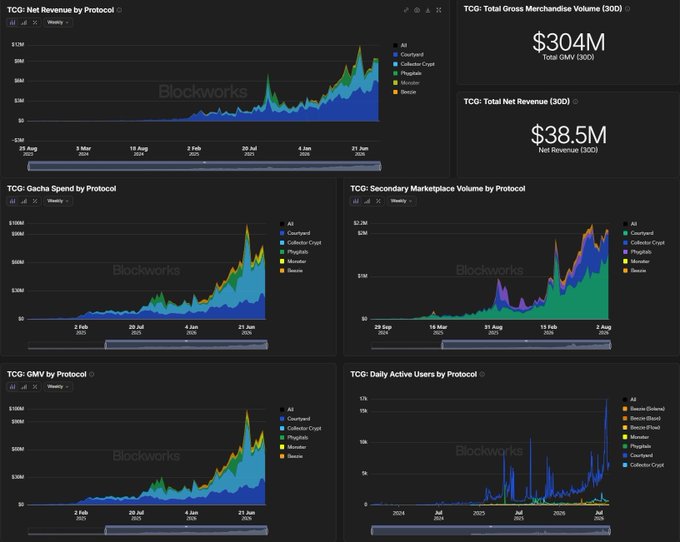Toggle Beezie (Base) in Daily Active Users legend
The width and height of the screenshot is (680, 542).
click(x=642, y=418)
